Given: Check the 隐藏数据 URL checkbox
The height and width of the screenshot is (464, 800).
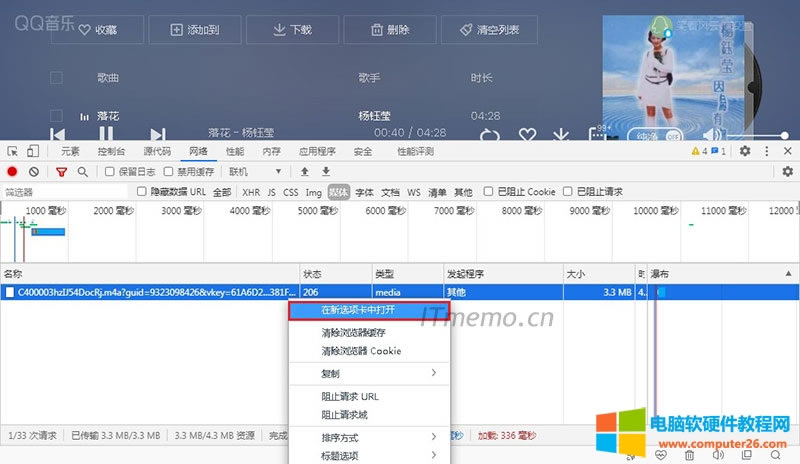Looking at the screenshot, I should tap(142, 191).
